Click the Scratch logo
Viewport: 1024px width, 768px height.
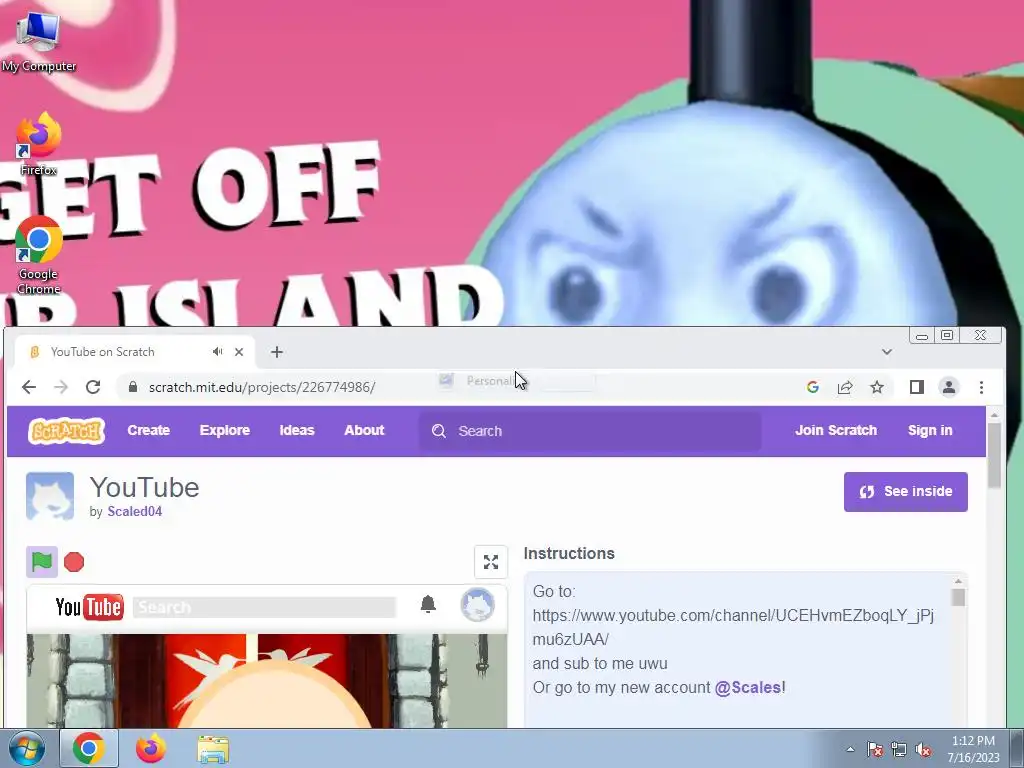click(x=67, y=431)
